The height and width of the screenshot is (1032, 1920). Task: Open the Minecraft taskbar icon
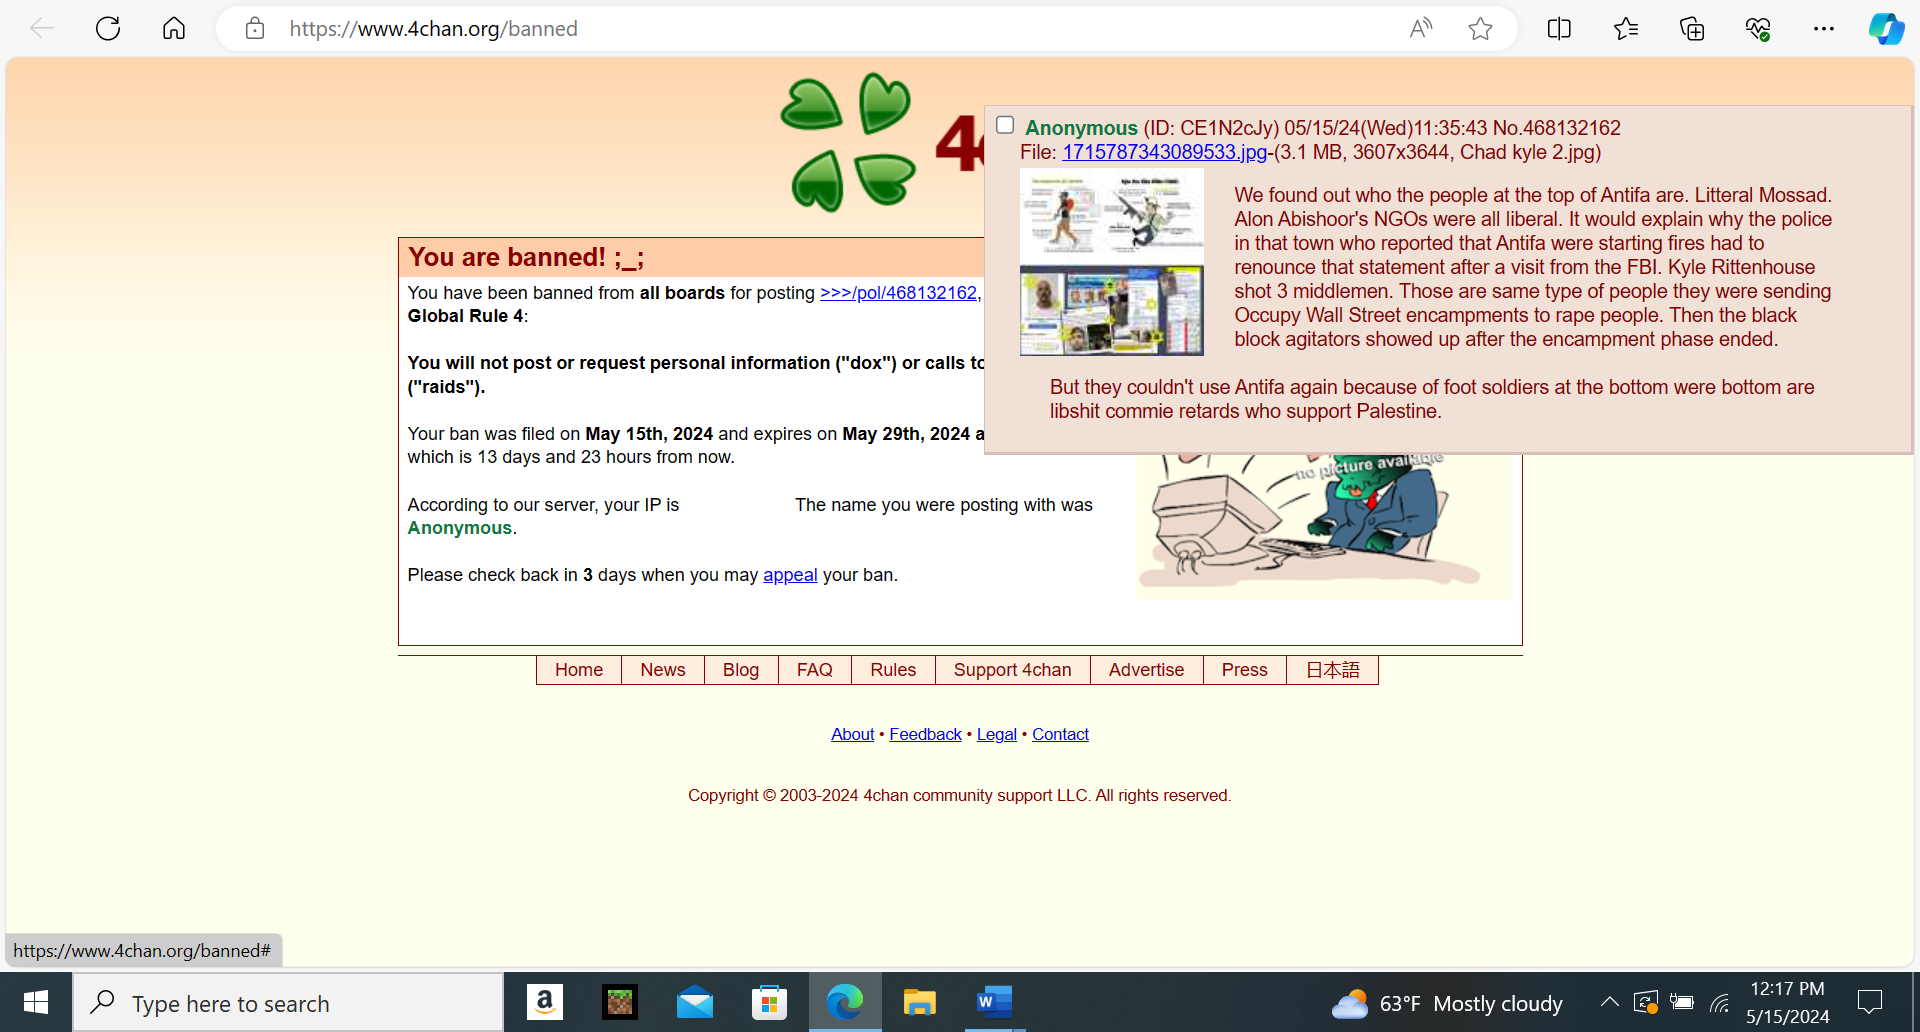[620, 1002]
